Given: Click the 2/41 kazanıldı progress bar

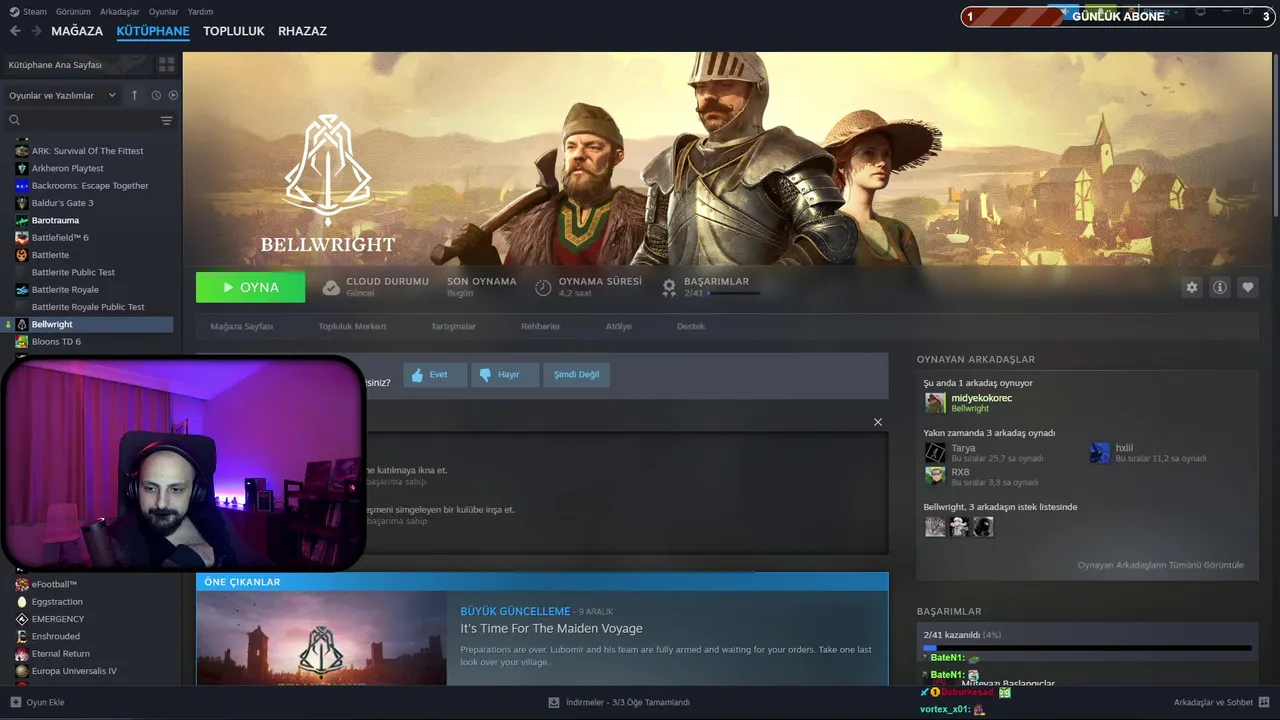Looking at the screenshot, I should pos(1087,648).
